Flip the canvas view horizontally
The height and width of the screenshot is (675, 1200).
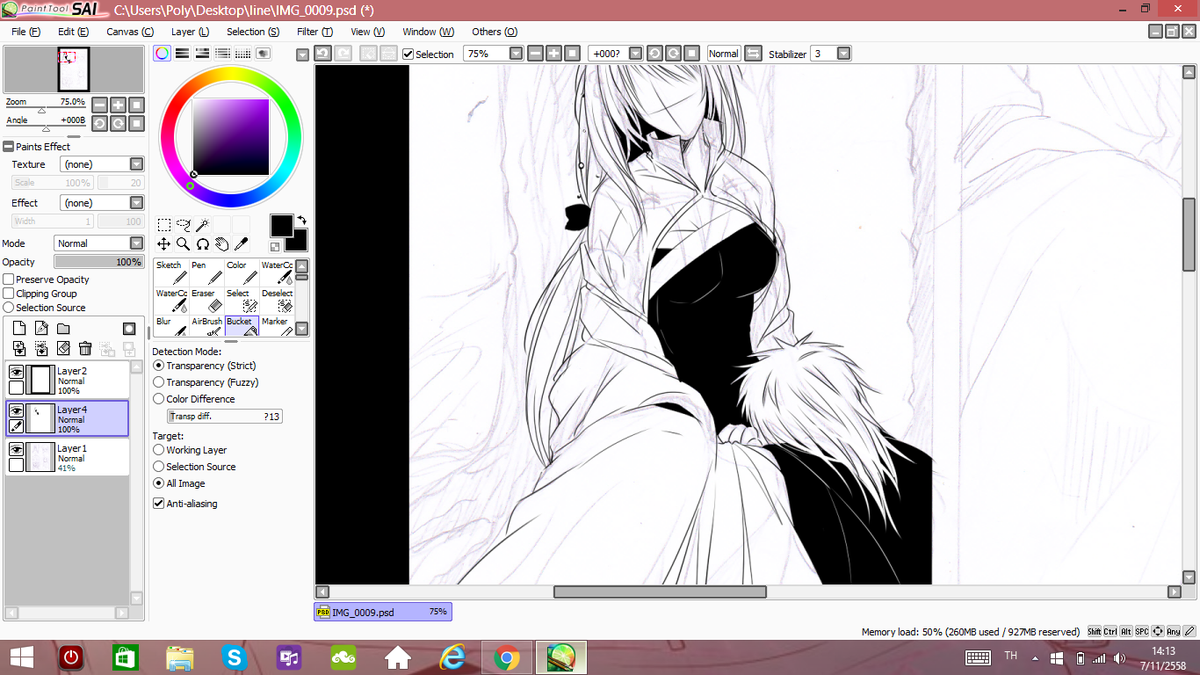(755, 53)
